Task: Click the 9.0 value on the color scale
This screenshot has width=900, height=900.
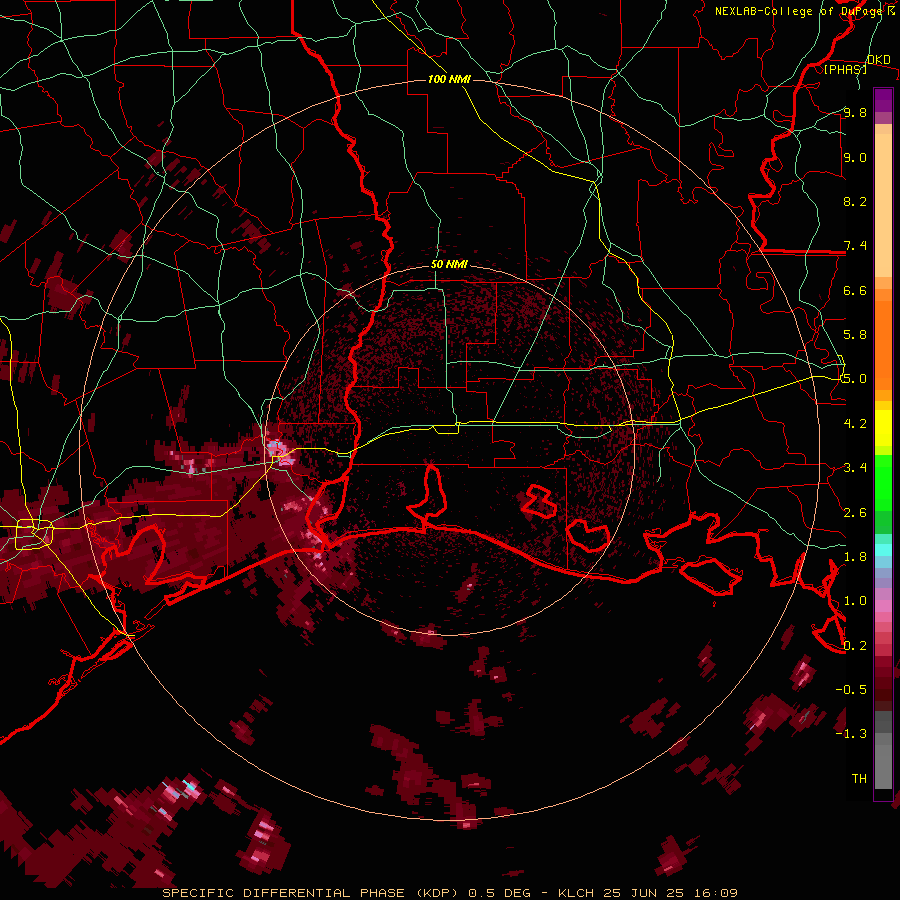Action: pyautogui.click(x=855, y=157)
